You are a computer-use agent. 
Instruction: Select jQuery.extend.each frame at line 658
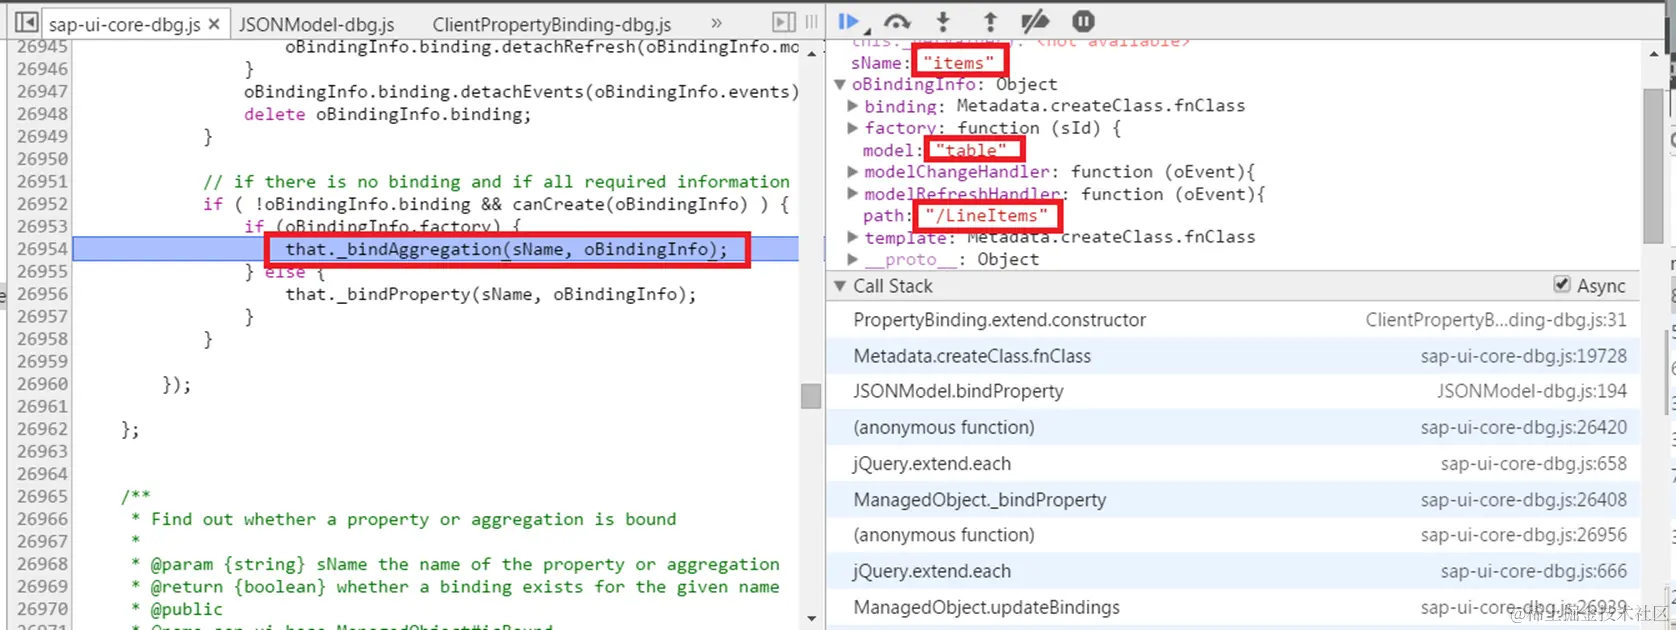click(1233, 464)
